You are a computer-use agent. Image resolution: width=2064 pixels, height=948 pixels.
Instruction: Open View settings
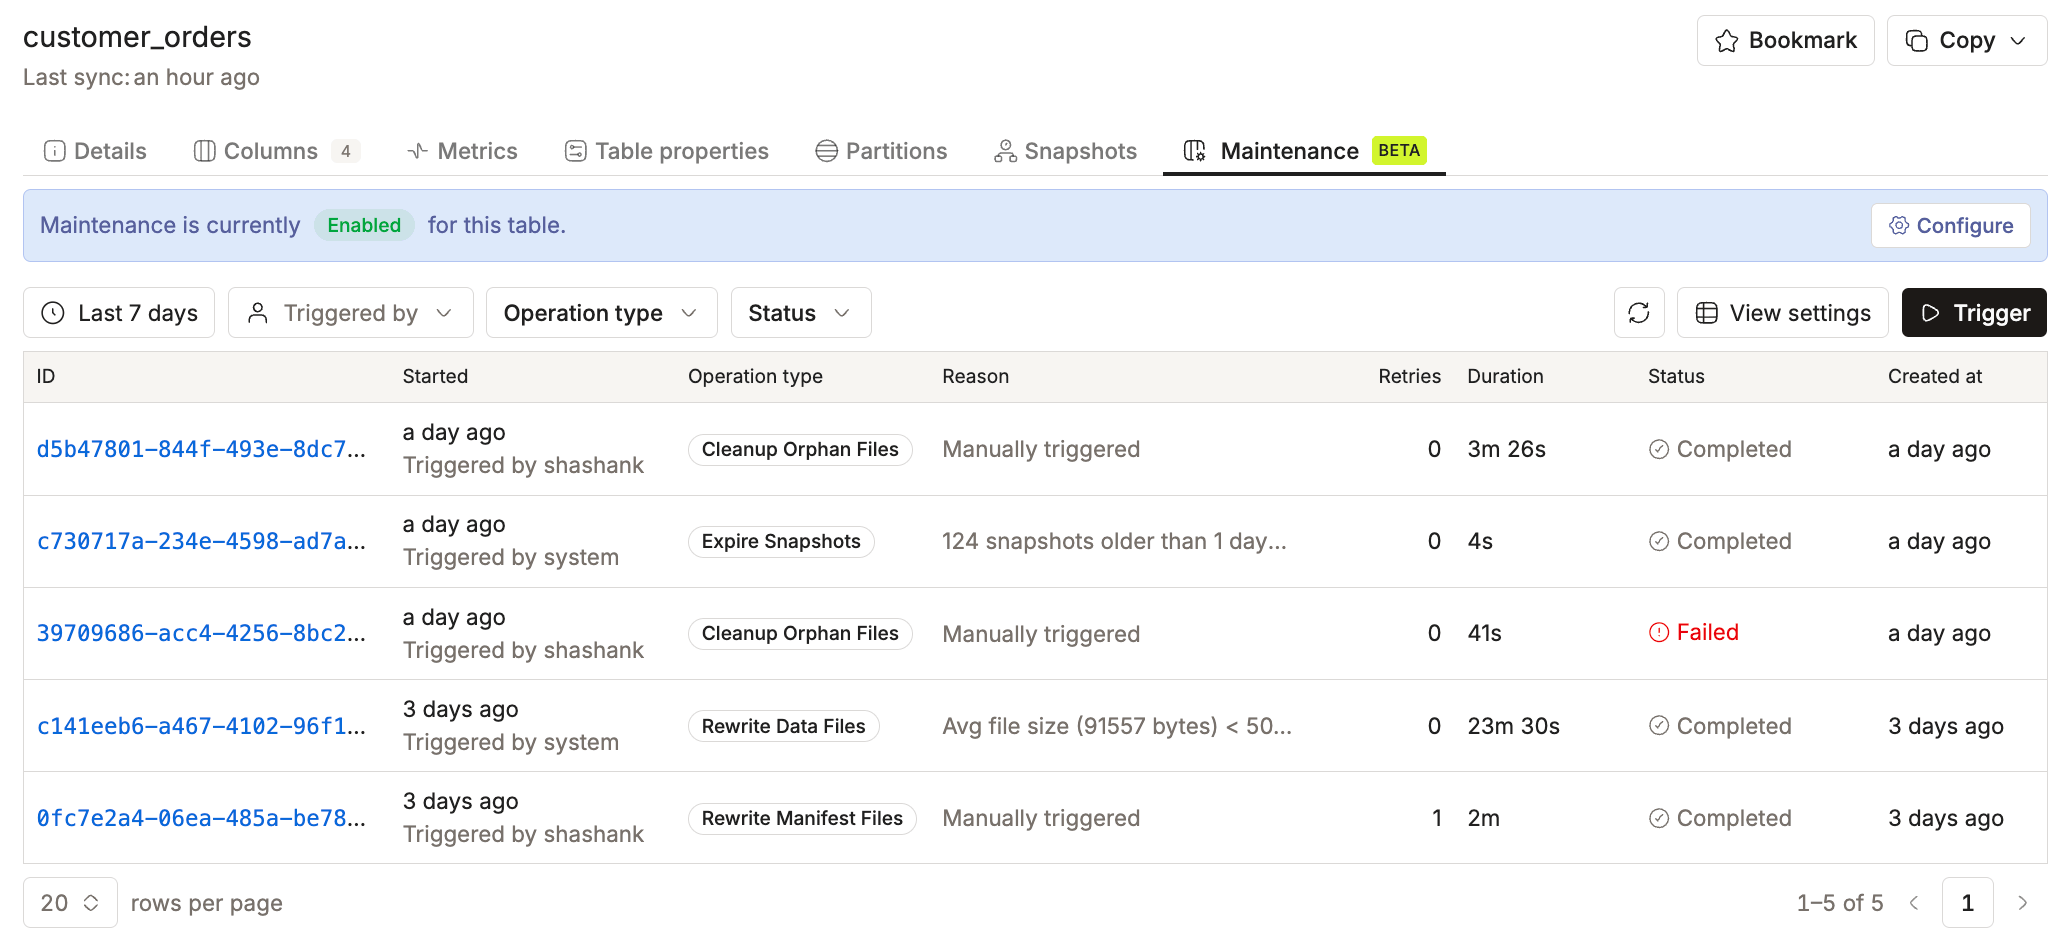(x=1783, y=313)
